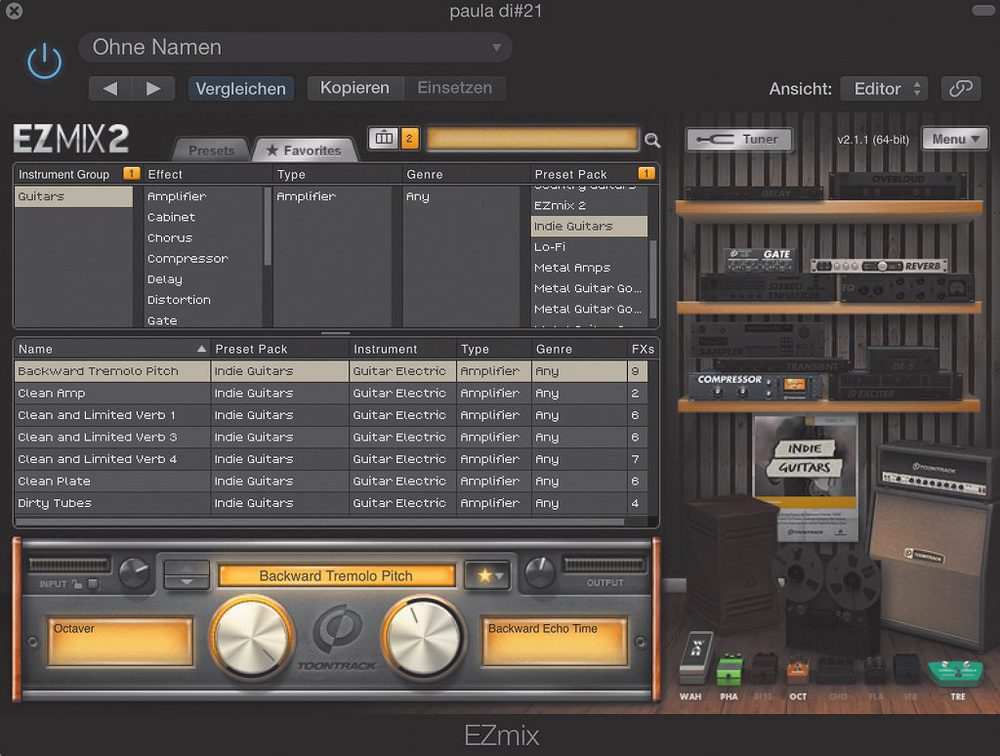Step to previous preset up arrow
Viewport: 1000px width, 756px height.
(x=186, y=567)
